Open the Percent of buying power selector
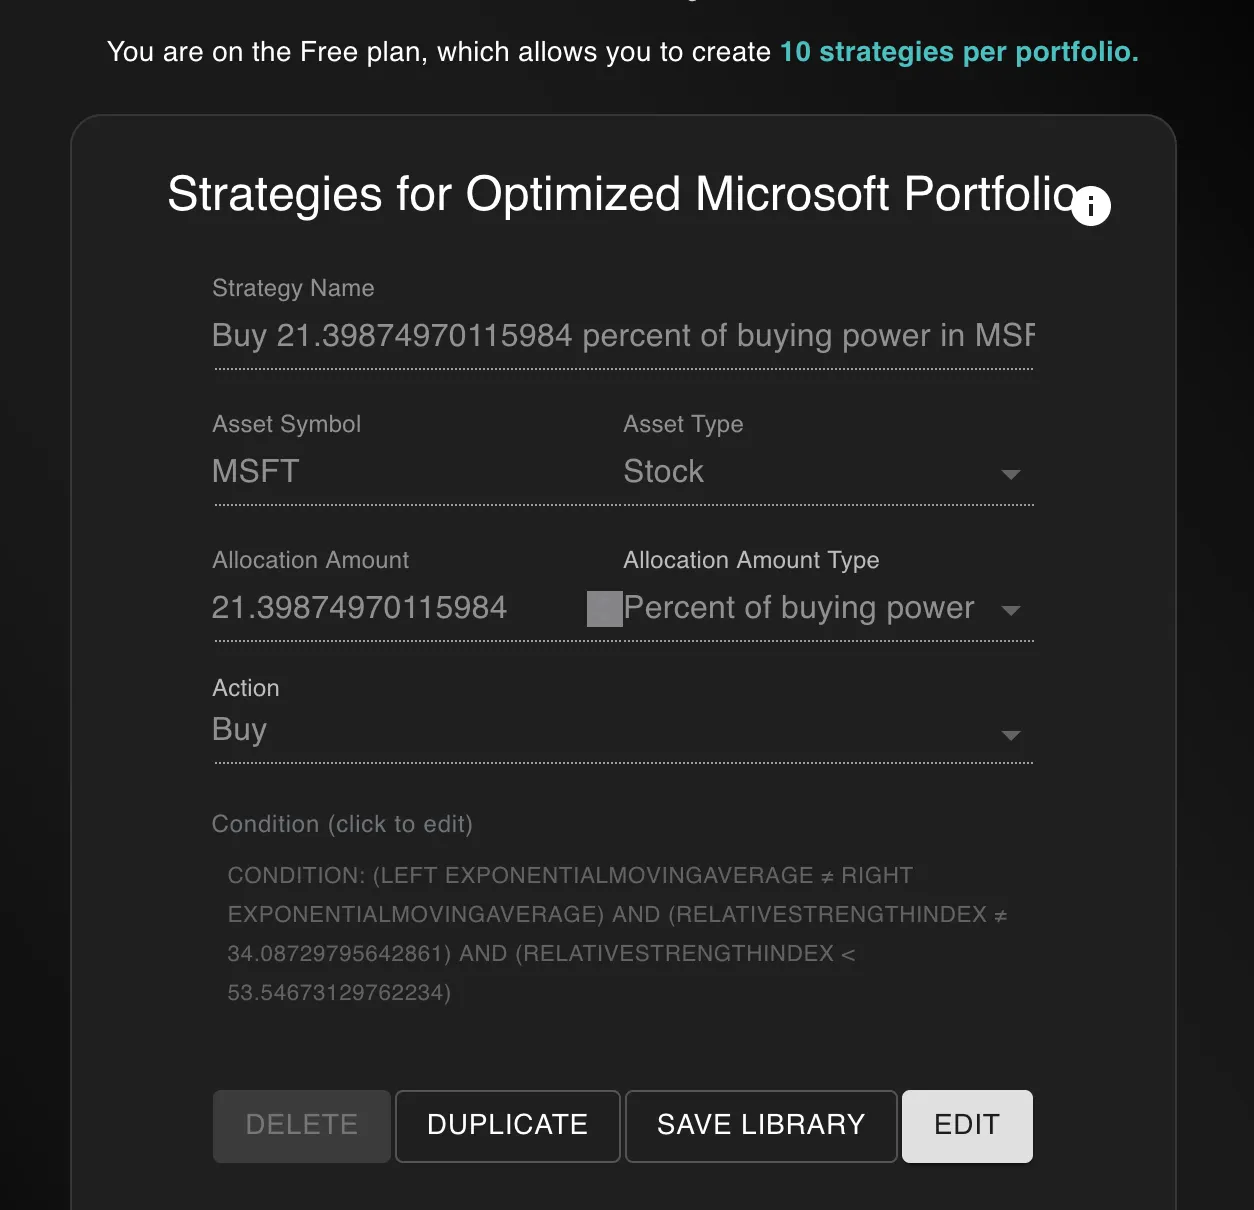Screen dimensions: 1254x1210 828,608
